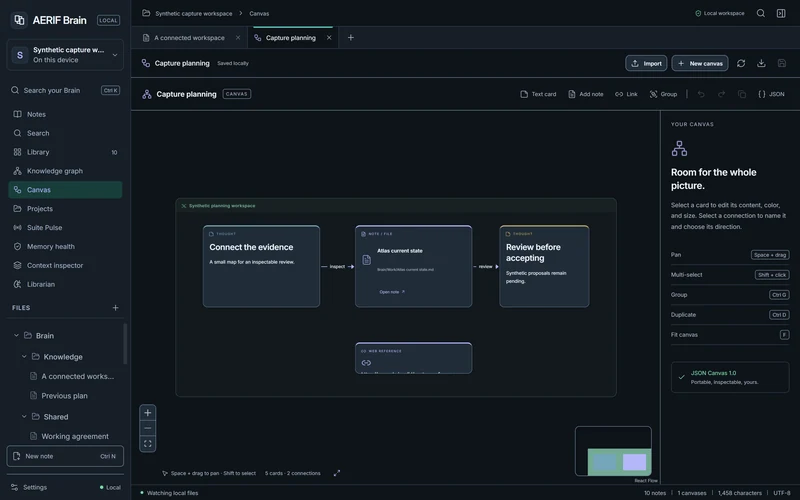Click the New note button
The height and width of the screenshot is (500, 800).
click(x=65, y=456)
